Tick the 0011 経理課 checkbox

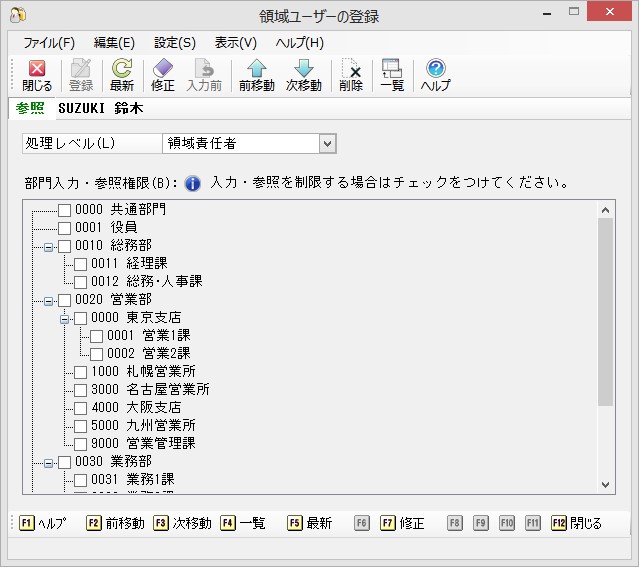(x=81, y=264)
